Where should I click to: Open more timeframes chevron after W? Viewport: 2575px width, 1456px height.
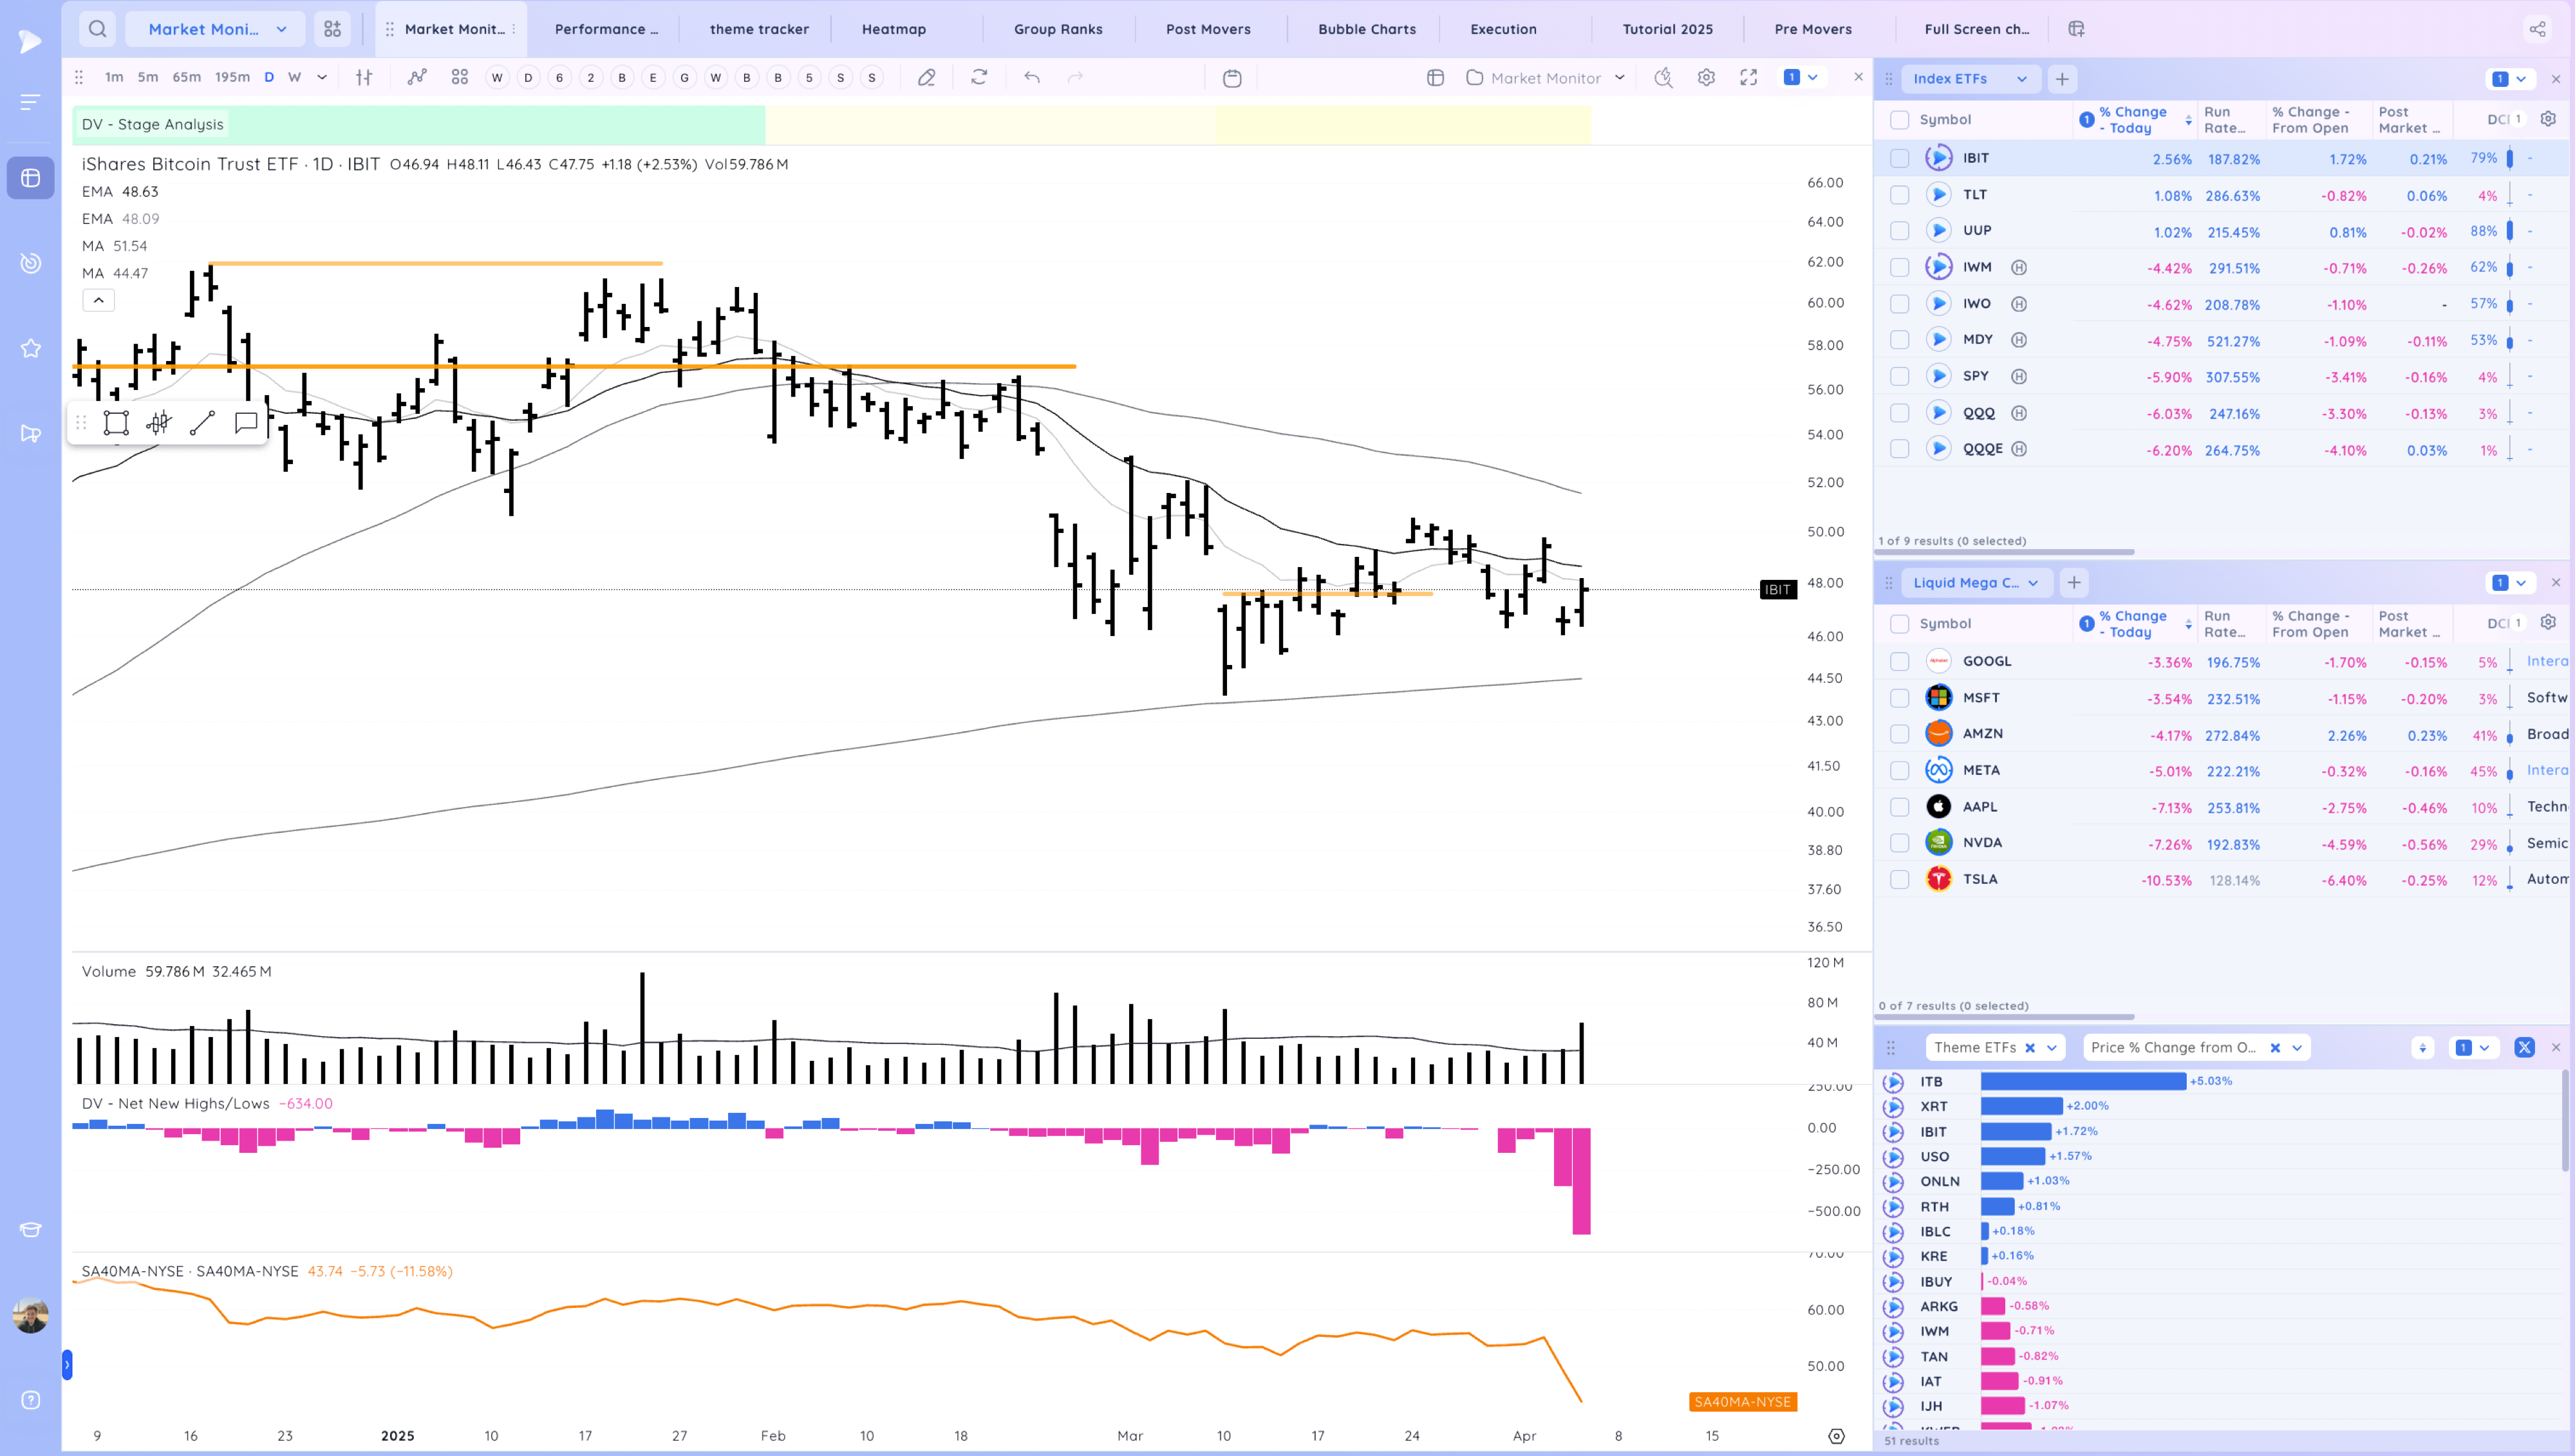coord(322,77)
